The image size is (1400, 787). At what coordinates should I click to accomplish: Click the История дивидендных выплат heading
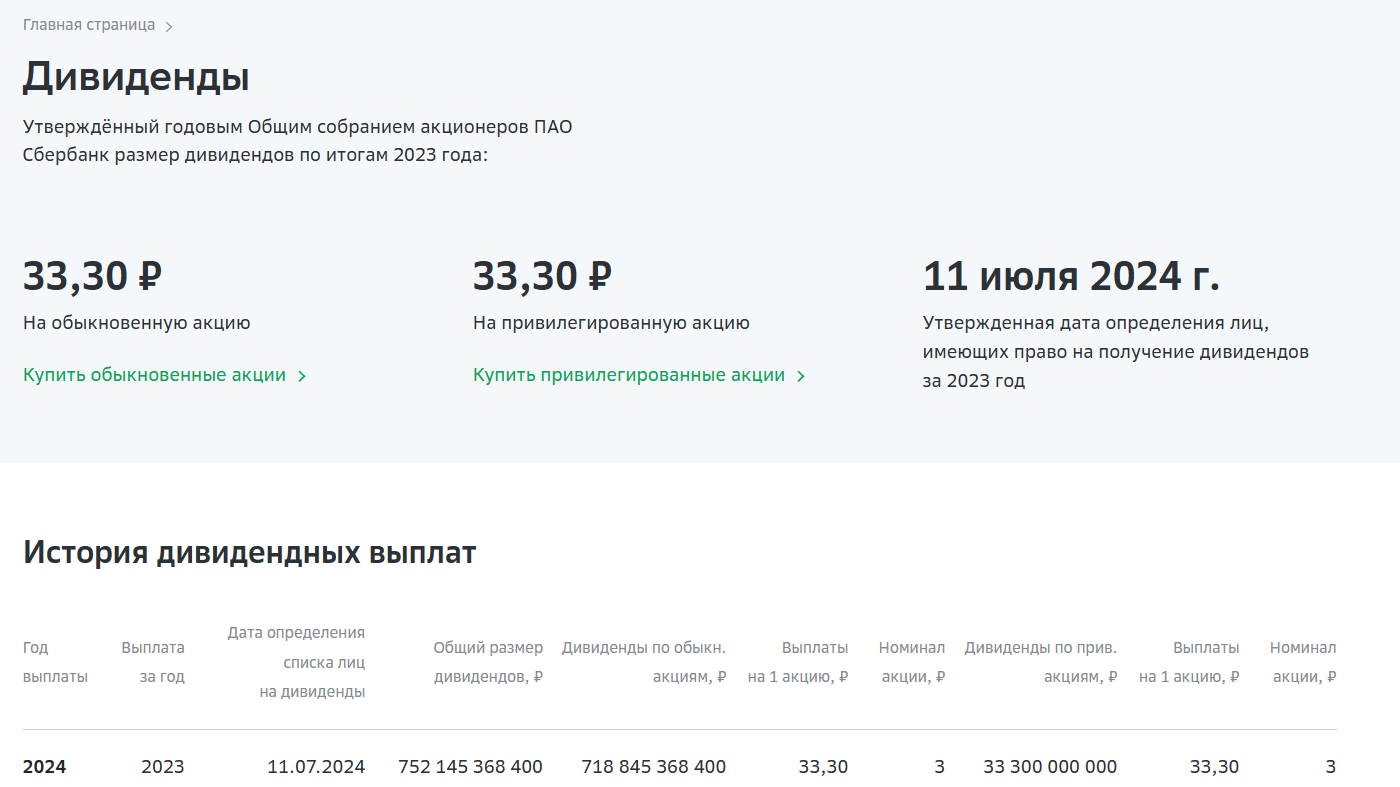tap(250, 552)
